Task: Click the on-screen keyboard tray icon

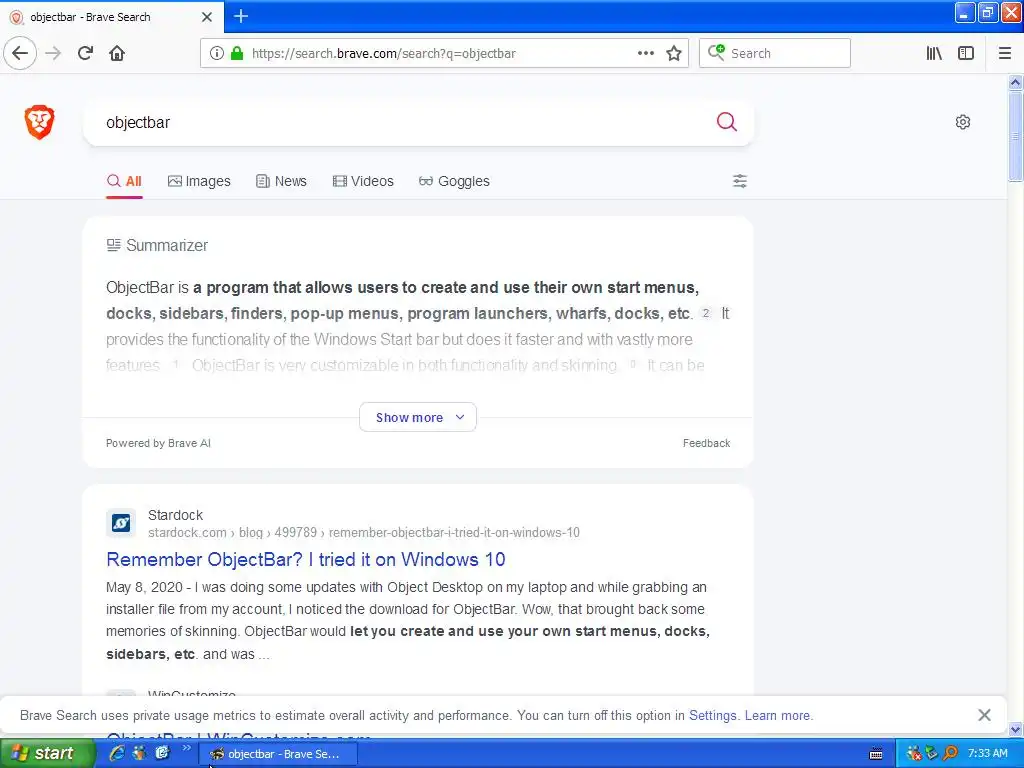Action: click(876, 754)
